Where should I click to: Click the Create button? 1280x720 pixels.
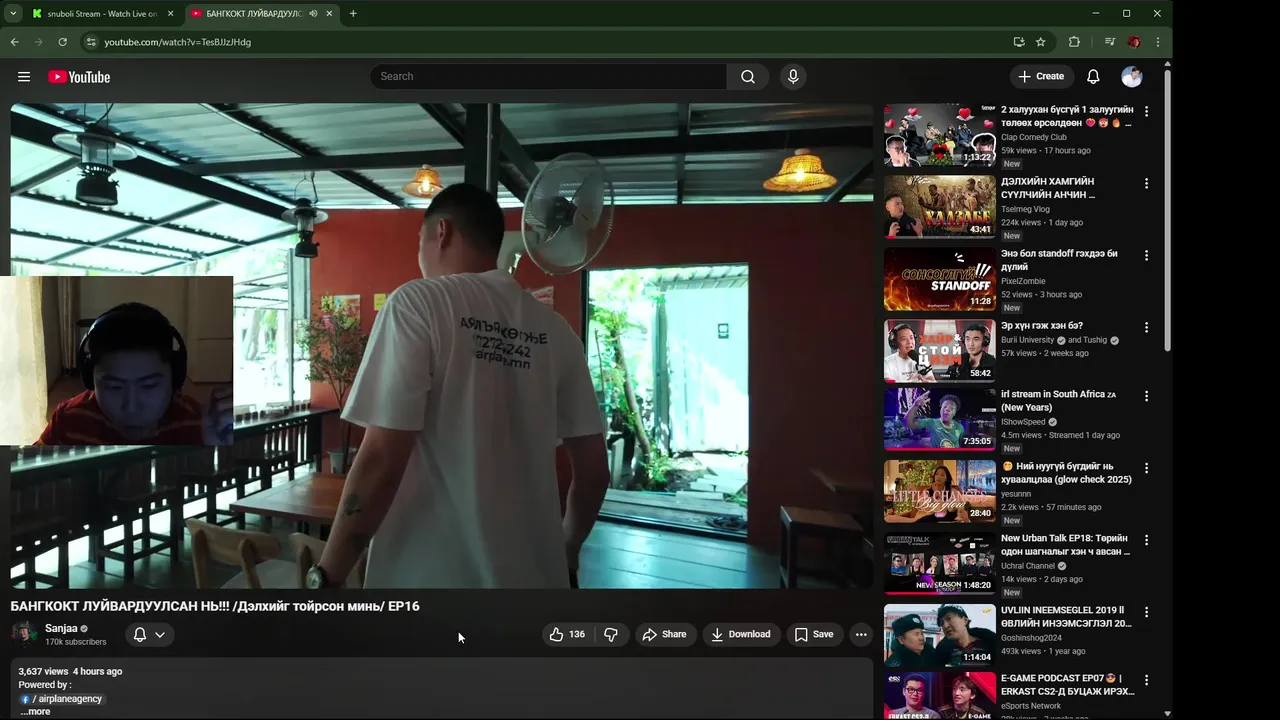pos(1041,76)
